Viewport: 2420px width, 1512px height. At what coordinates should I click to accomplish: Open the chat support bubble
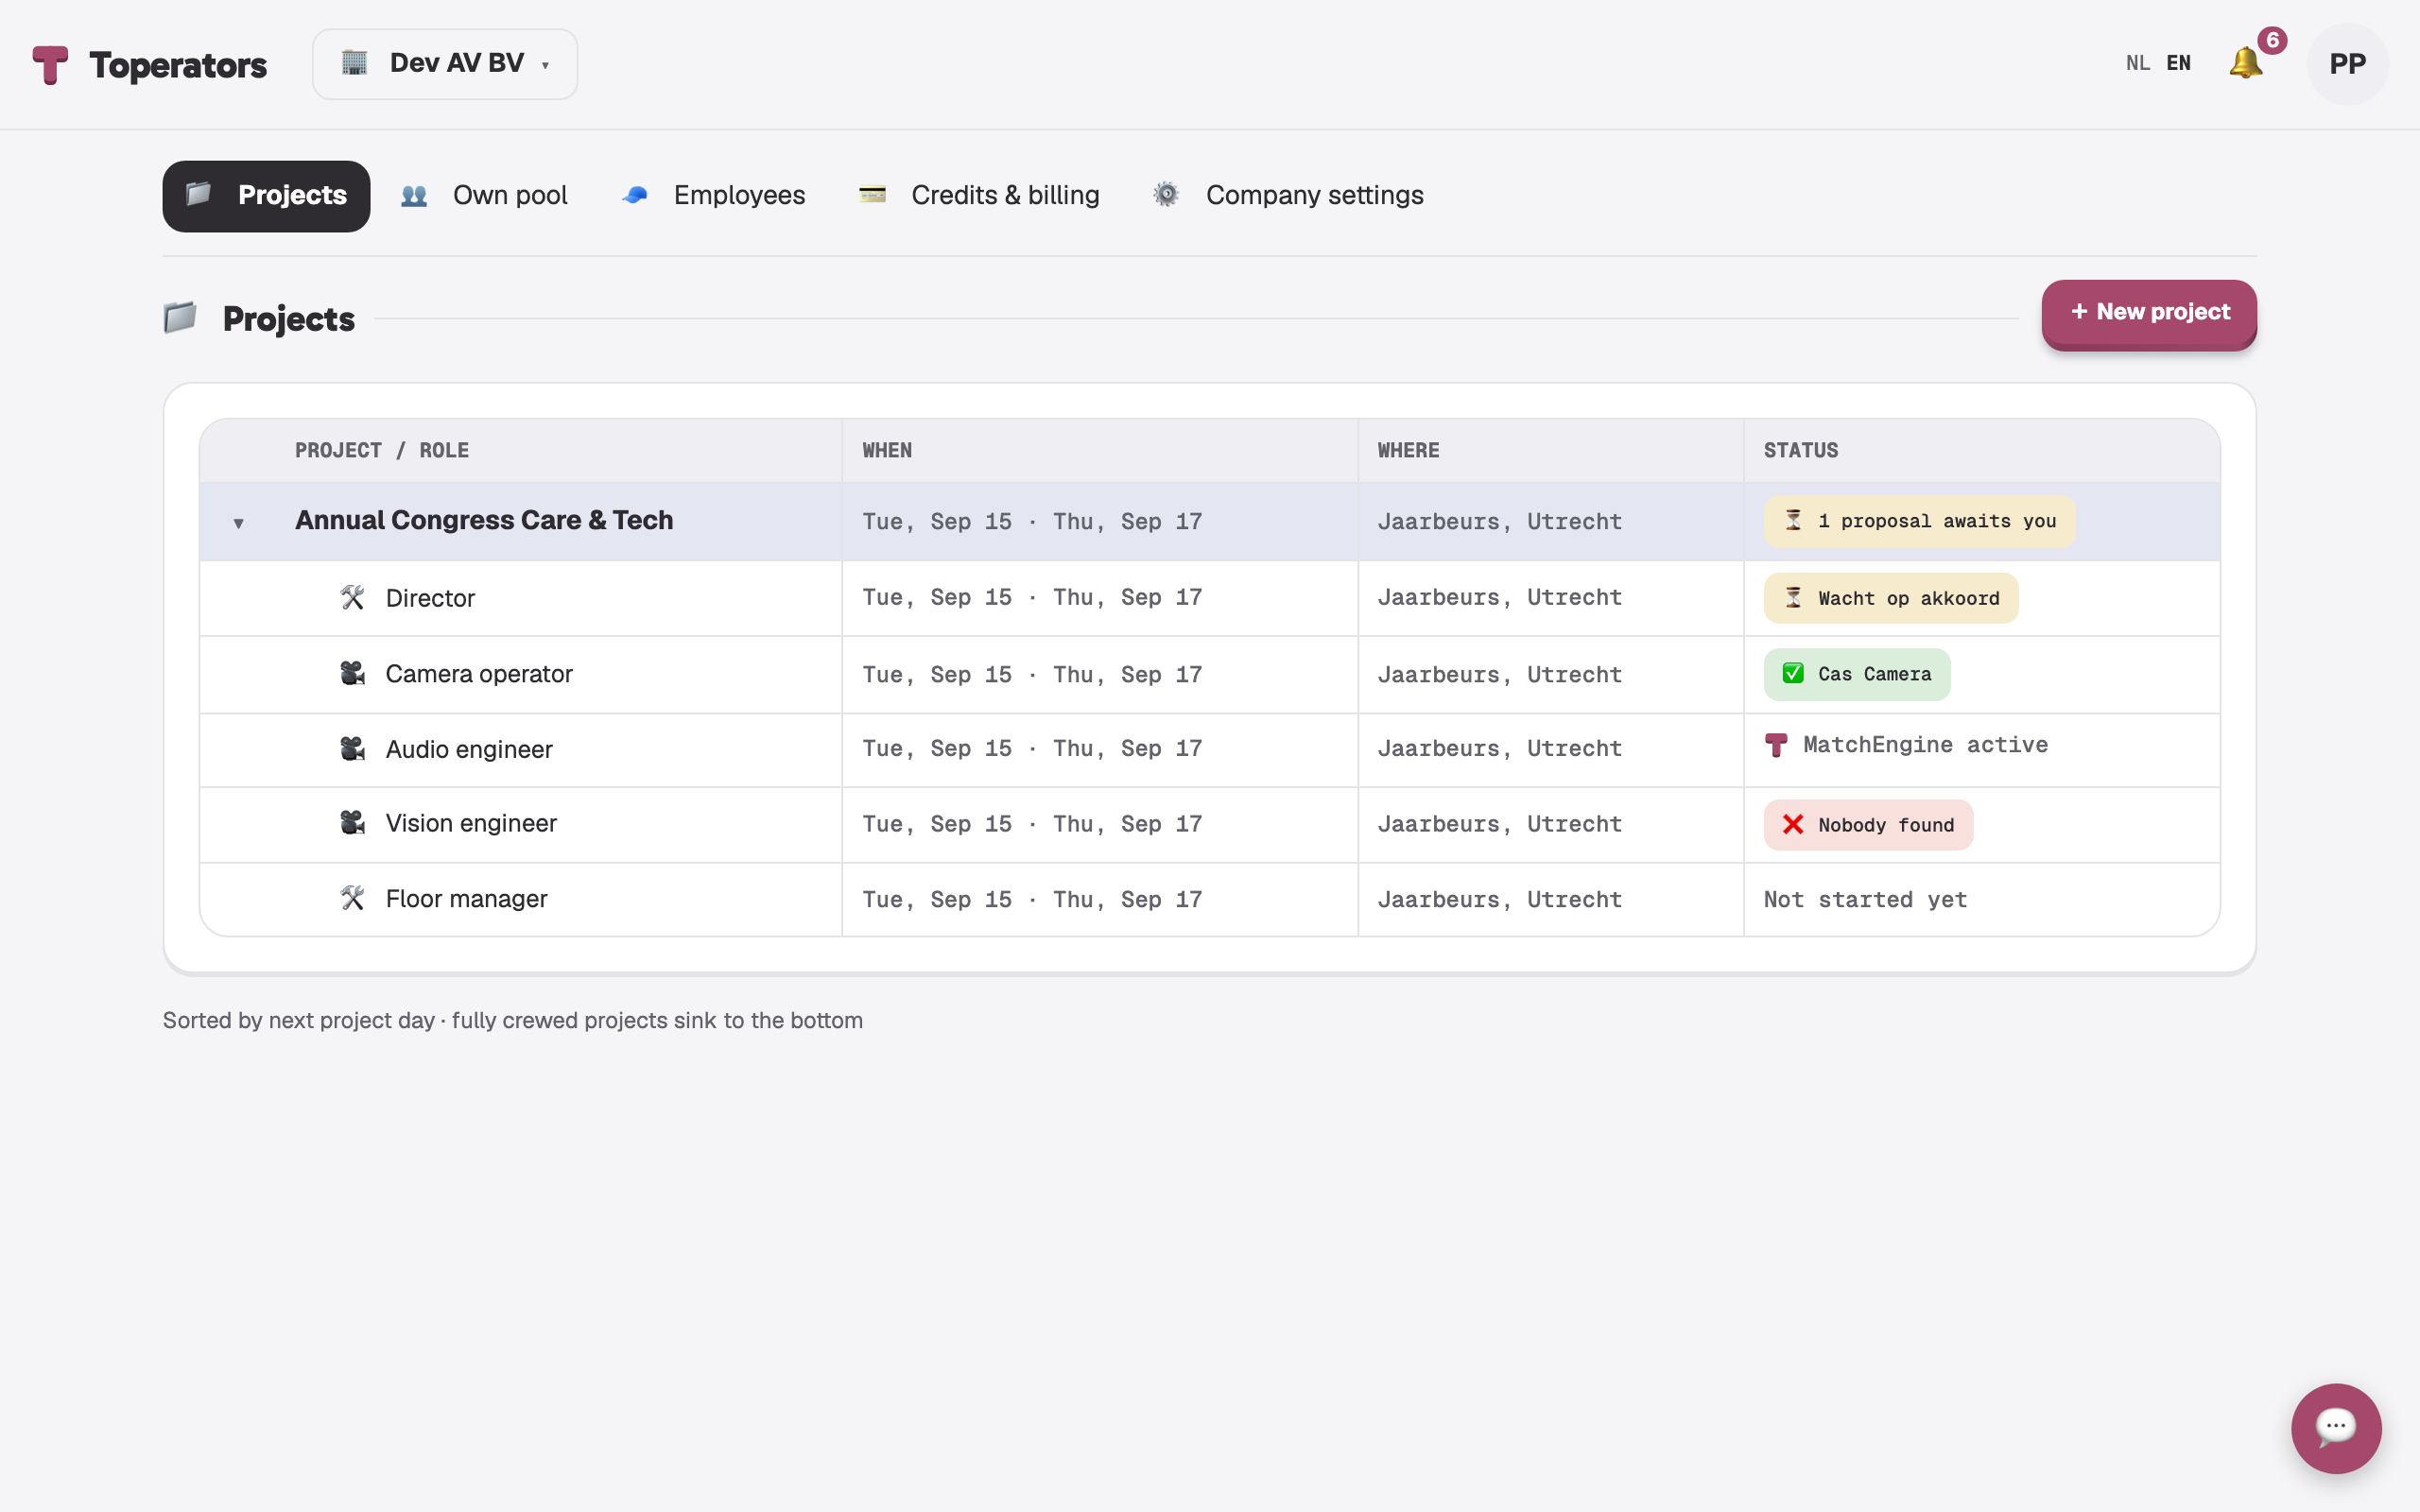click(2336, 1428)
